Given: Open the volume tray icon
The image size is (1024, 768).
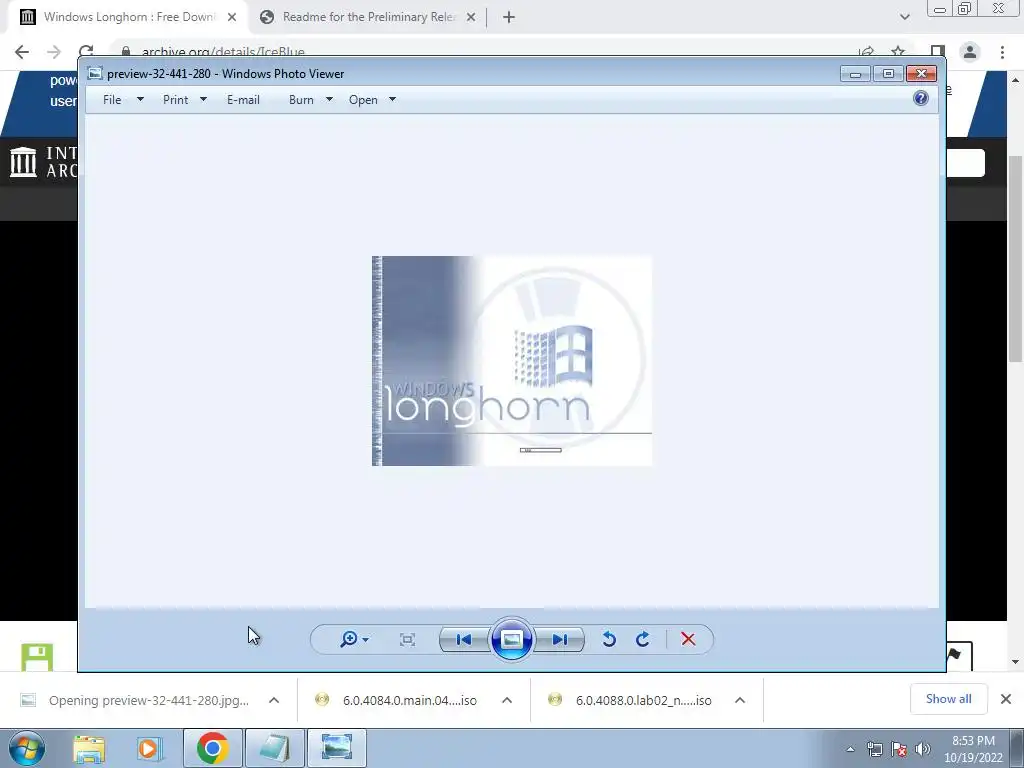Looking at the screenshot, I should coord(922,749).
